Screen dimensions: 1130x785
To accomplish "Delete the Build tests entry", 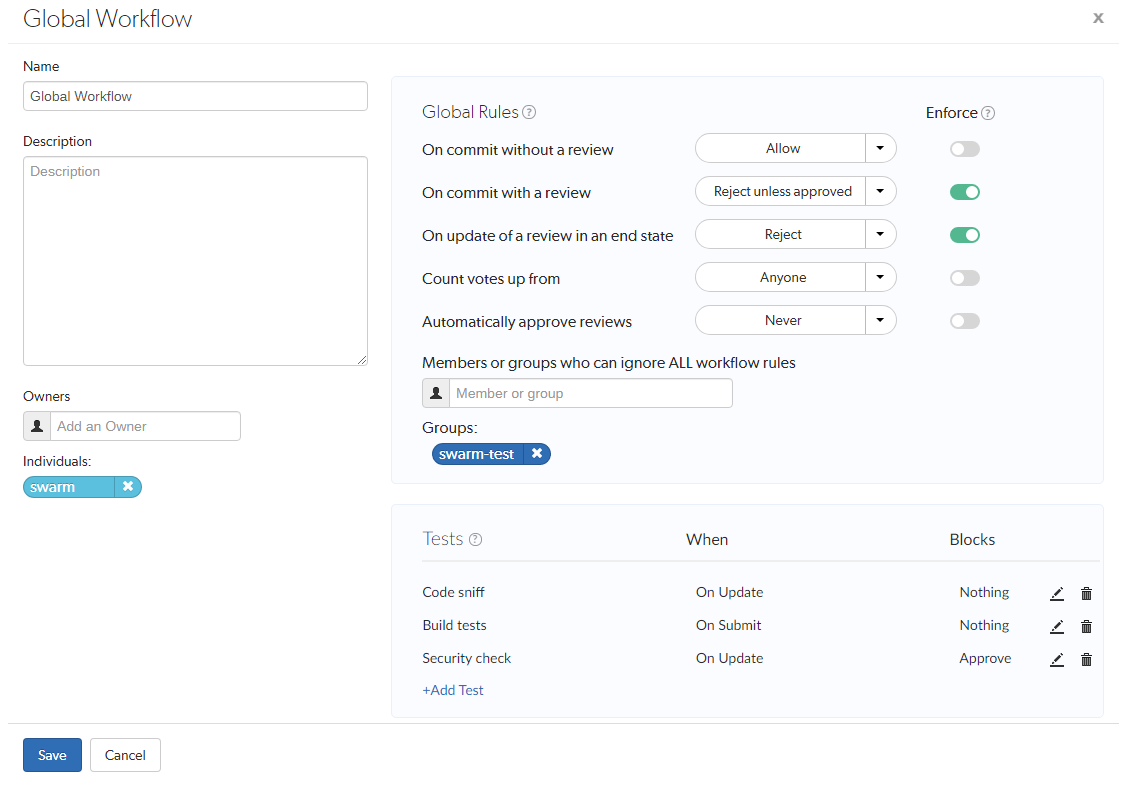I will pyautogui.click(x=1086, y=626).
